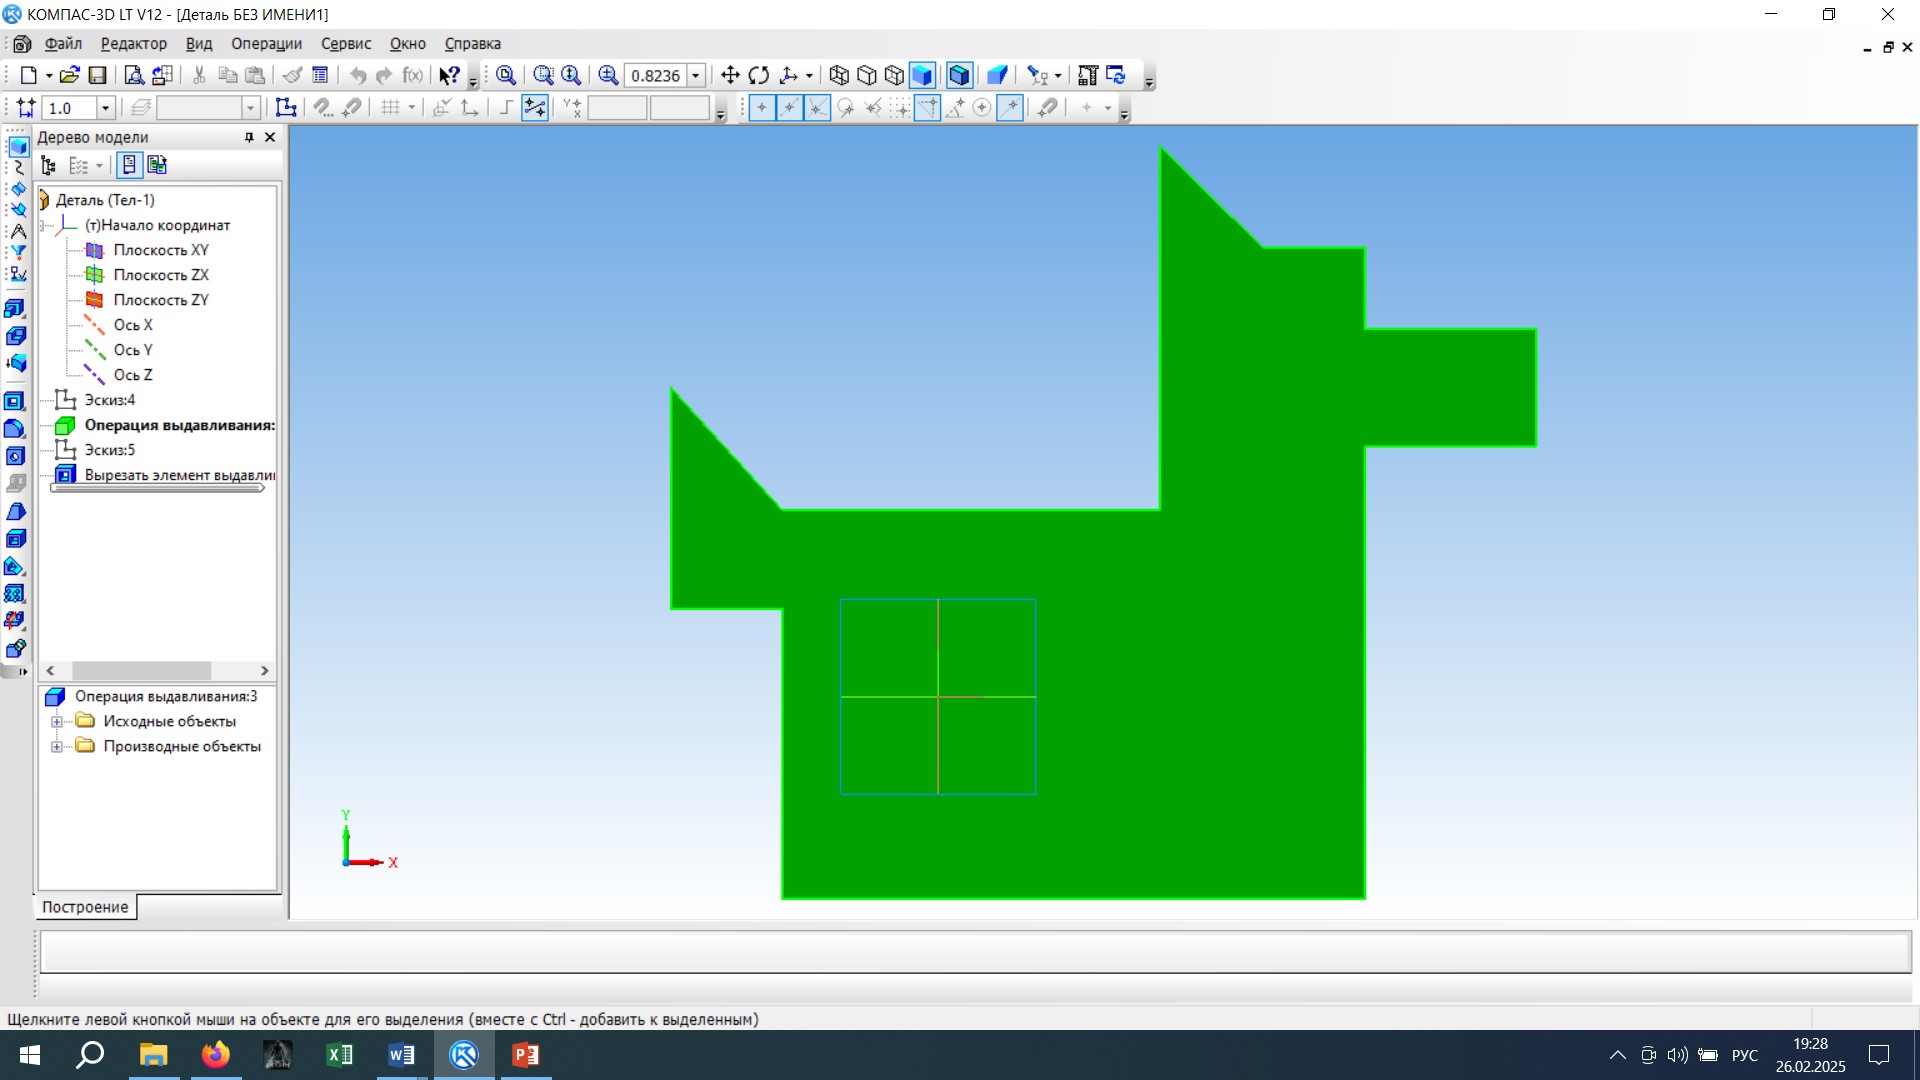This screenshot has height=1080, width=1920.
Task: Open the variables table icon
Action: click(x=413, y=75)
